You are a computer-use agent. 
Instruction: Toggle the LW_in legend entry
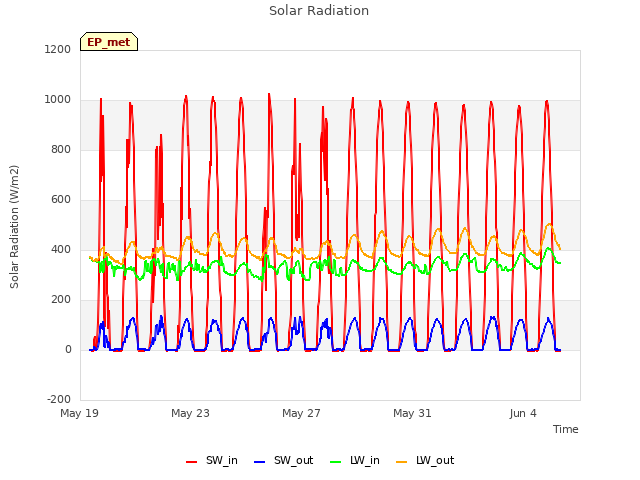(355, 460)
